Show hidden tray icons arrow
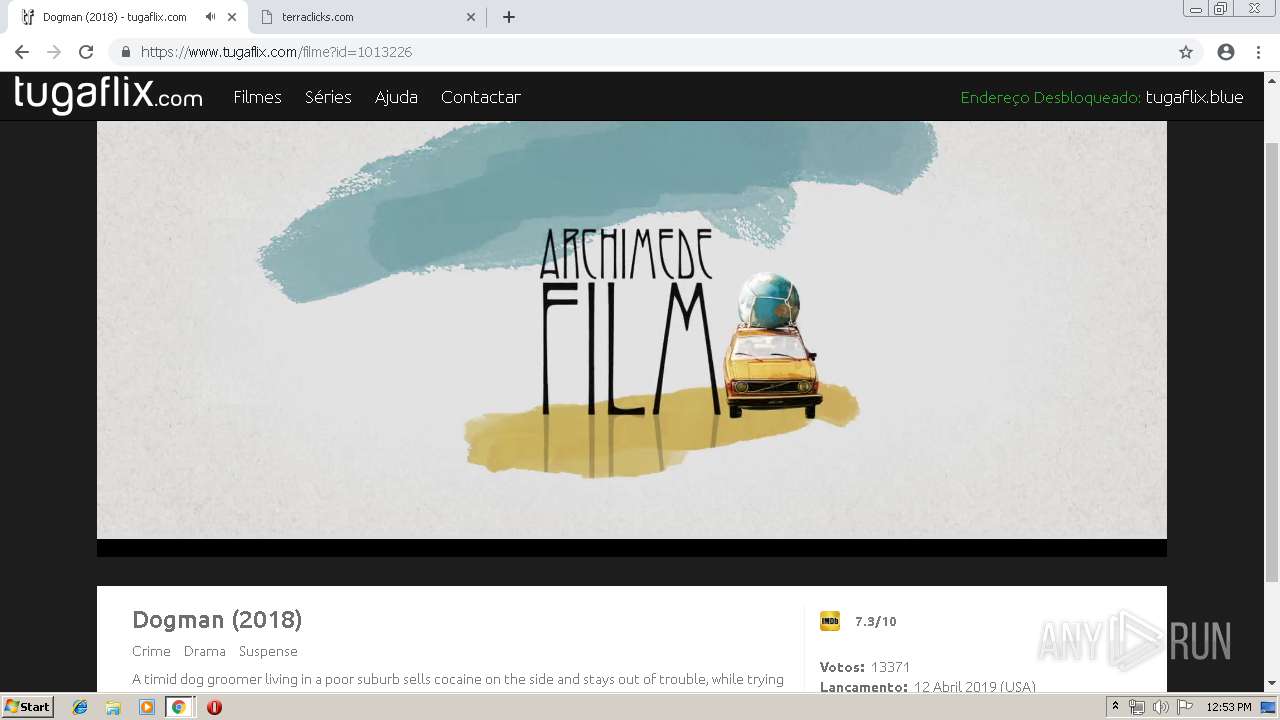This screenshot has width=1280, height=720. tap(1115, 707)
